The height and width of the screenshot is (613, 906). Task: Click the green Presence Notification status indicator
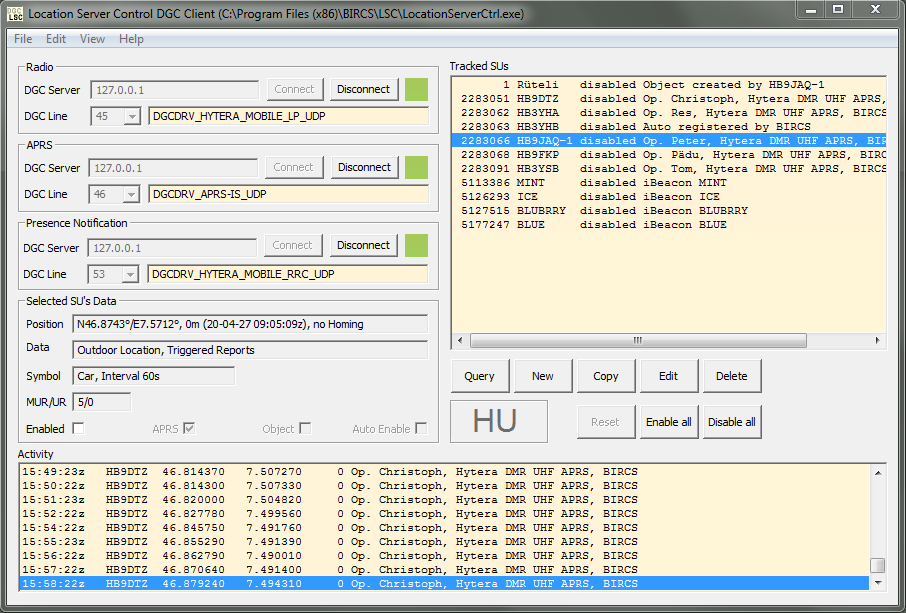[x=416, y=245]
